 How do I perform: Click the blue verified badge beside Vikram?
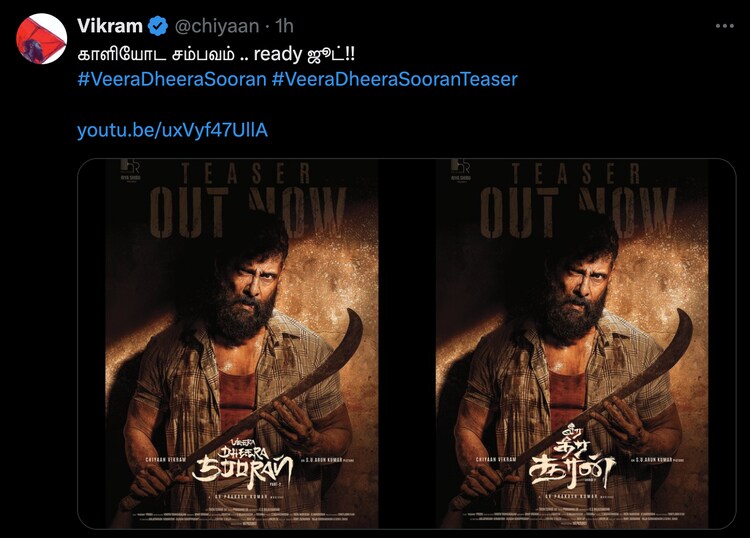[x=157, y=26]
